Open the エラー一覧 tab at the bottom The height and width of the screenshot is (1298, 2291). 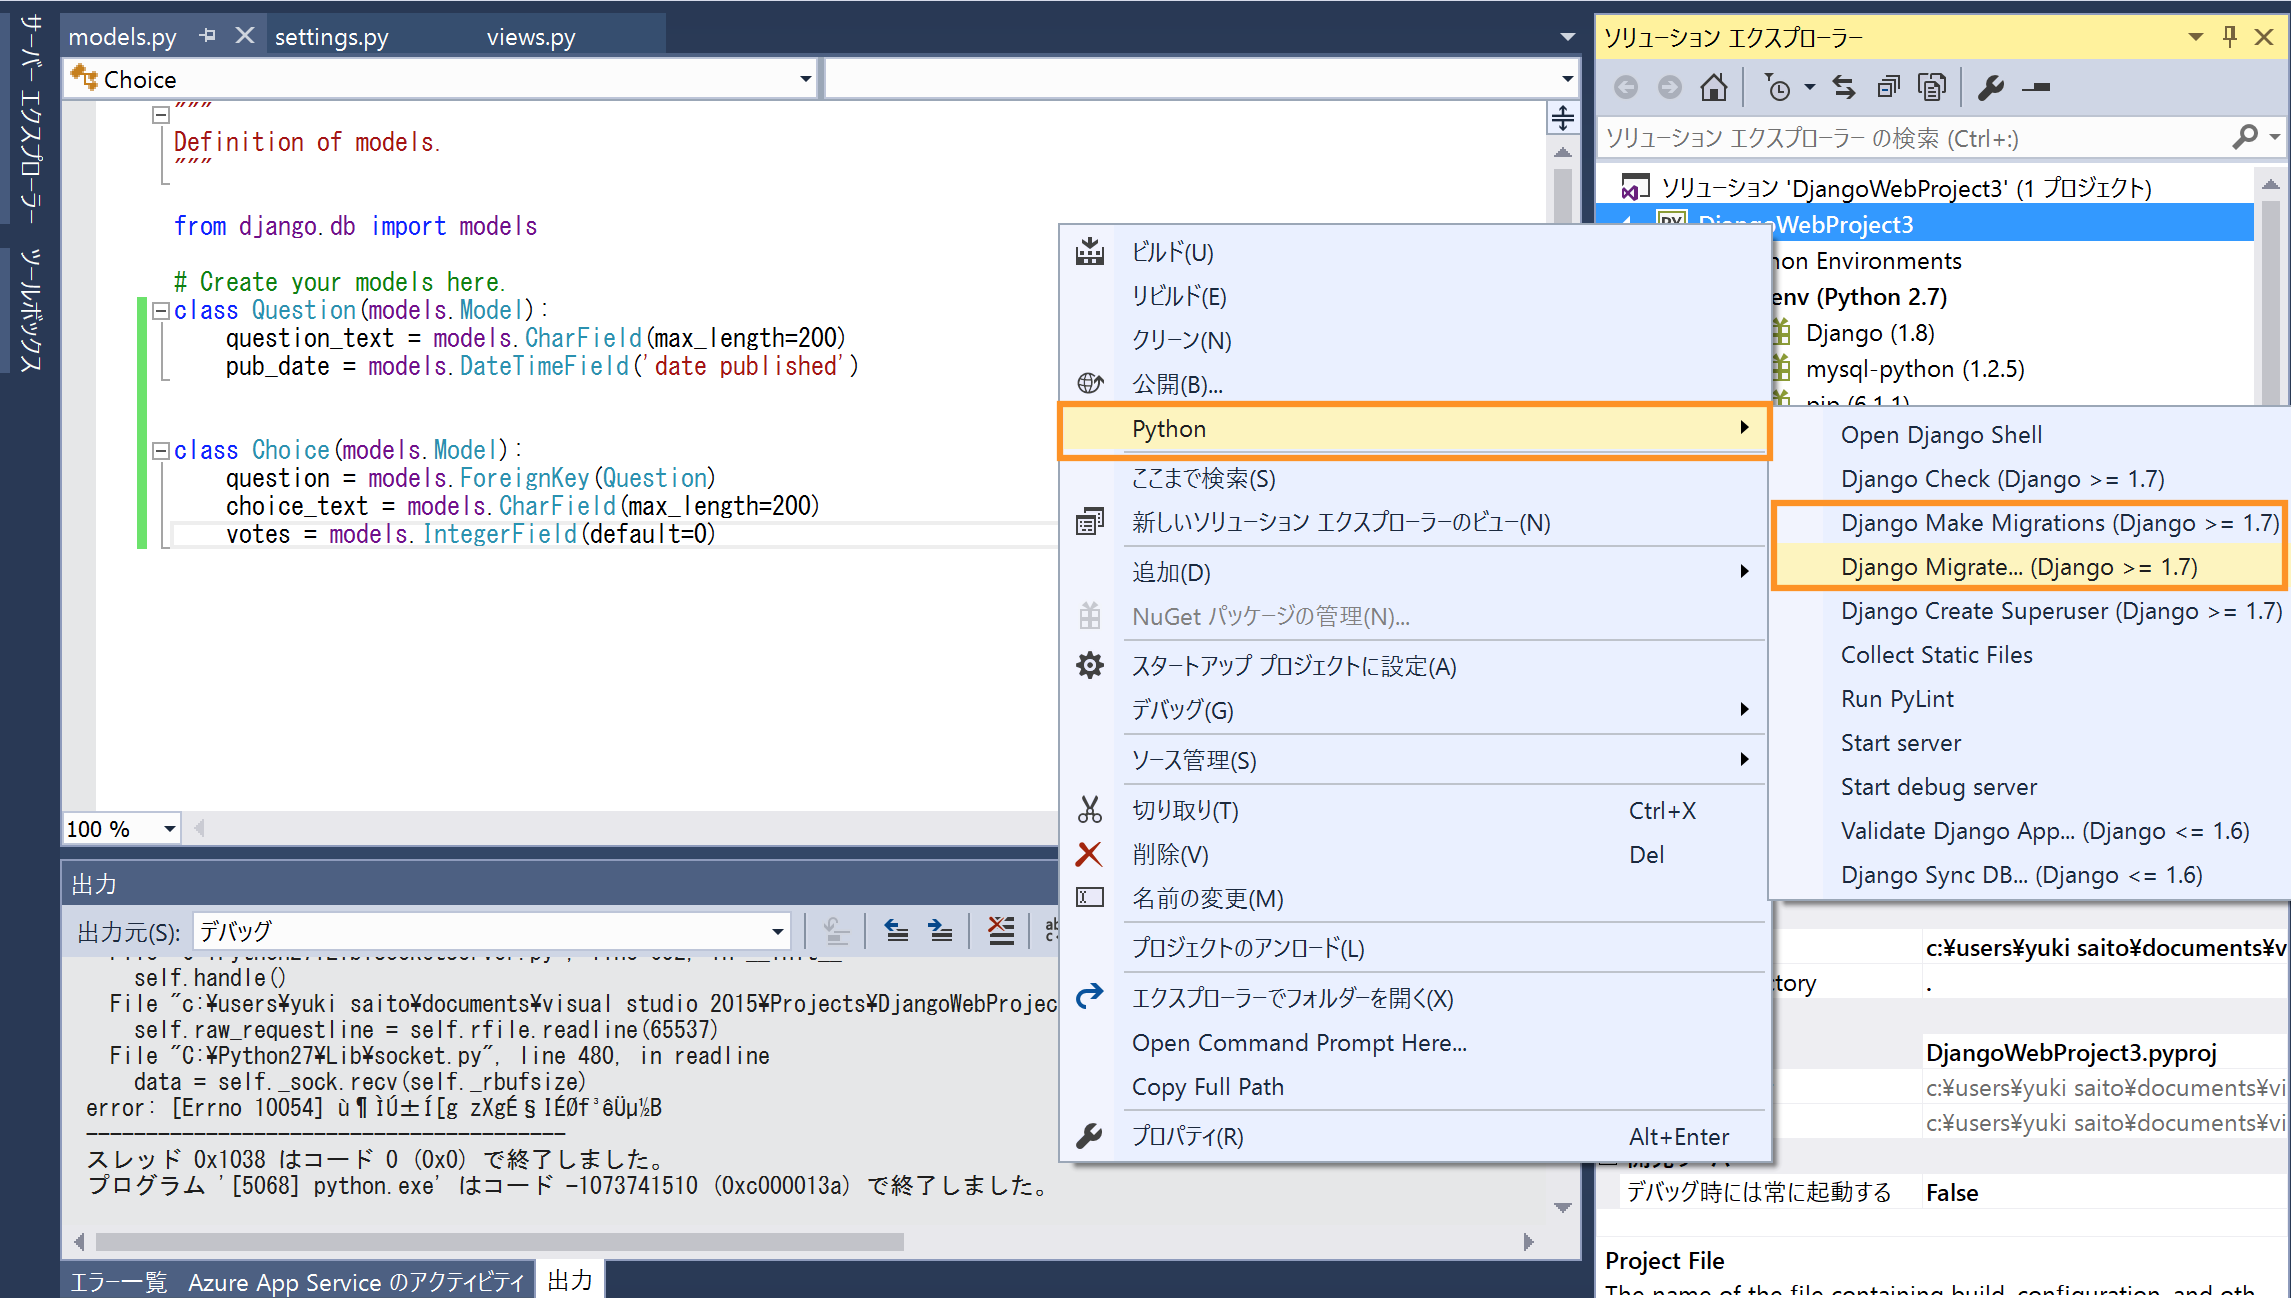119,1282
